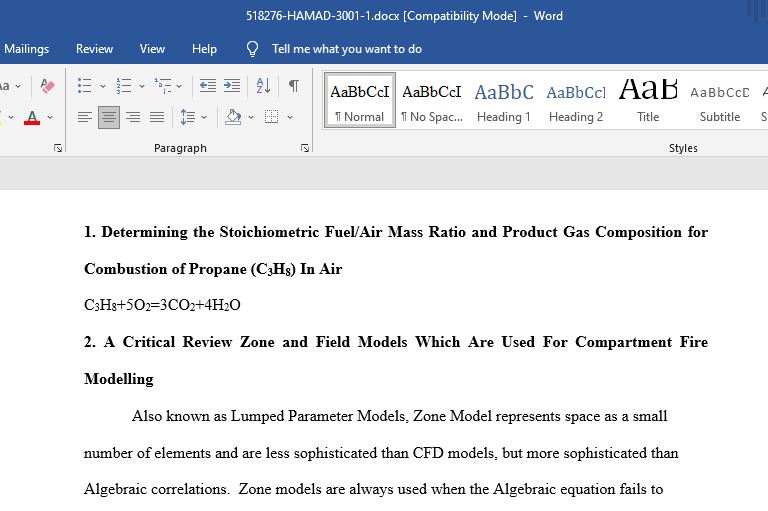The image size is (768, 511).
Task: Click the word 'Modelling' in the heading
Action: point(119,379)
